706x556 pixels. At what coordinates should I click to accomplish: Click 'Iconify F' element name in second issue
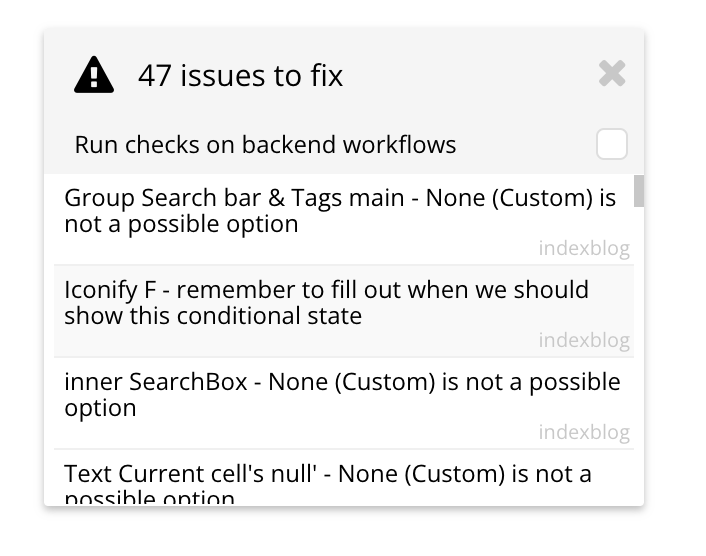[x=110, y=290]
